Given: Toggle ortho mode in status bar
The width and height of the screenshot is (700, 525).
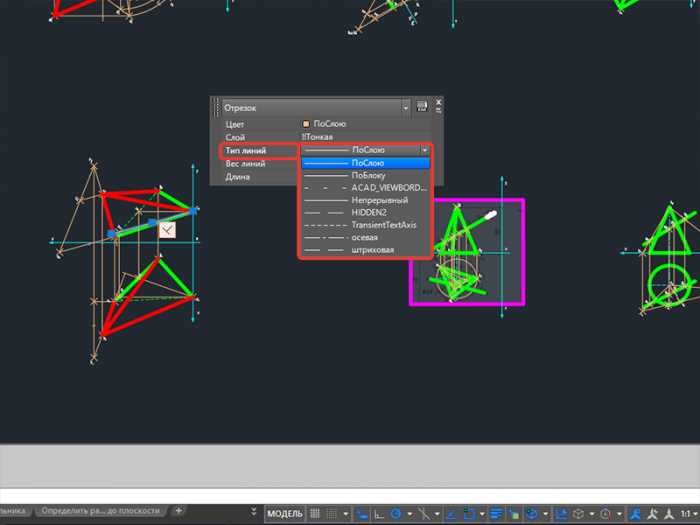Looking at the screenshot, I should click(379, 513).
